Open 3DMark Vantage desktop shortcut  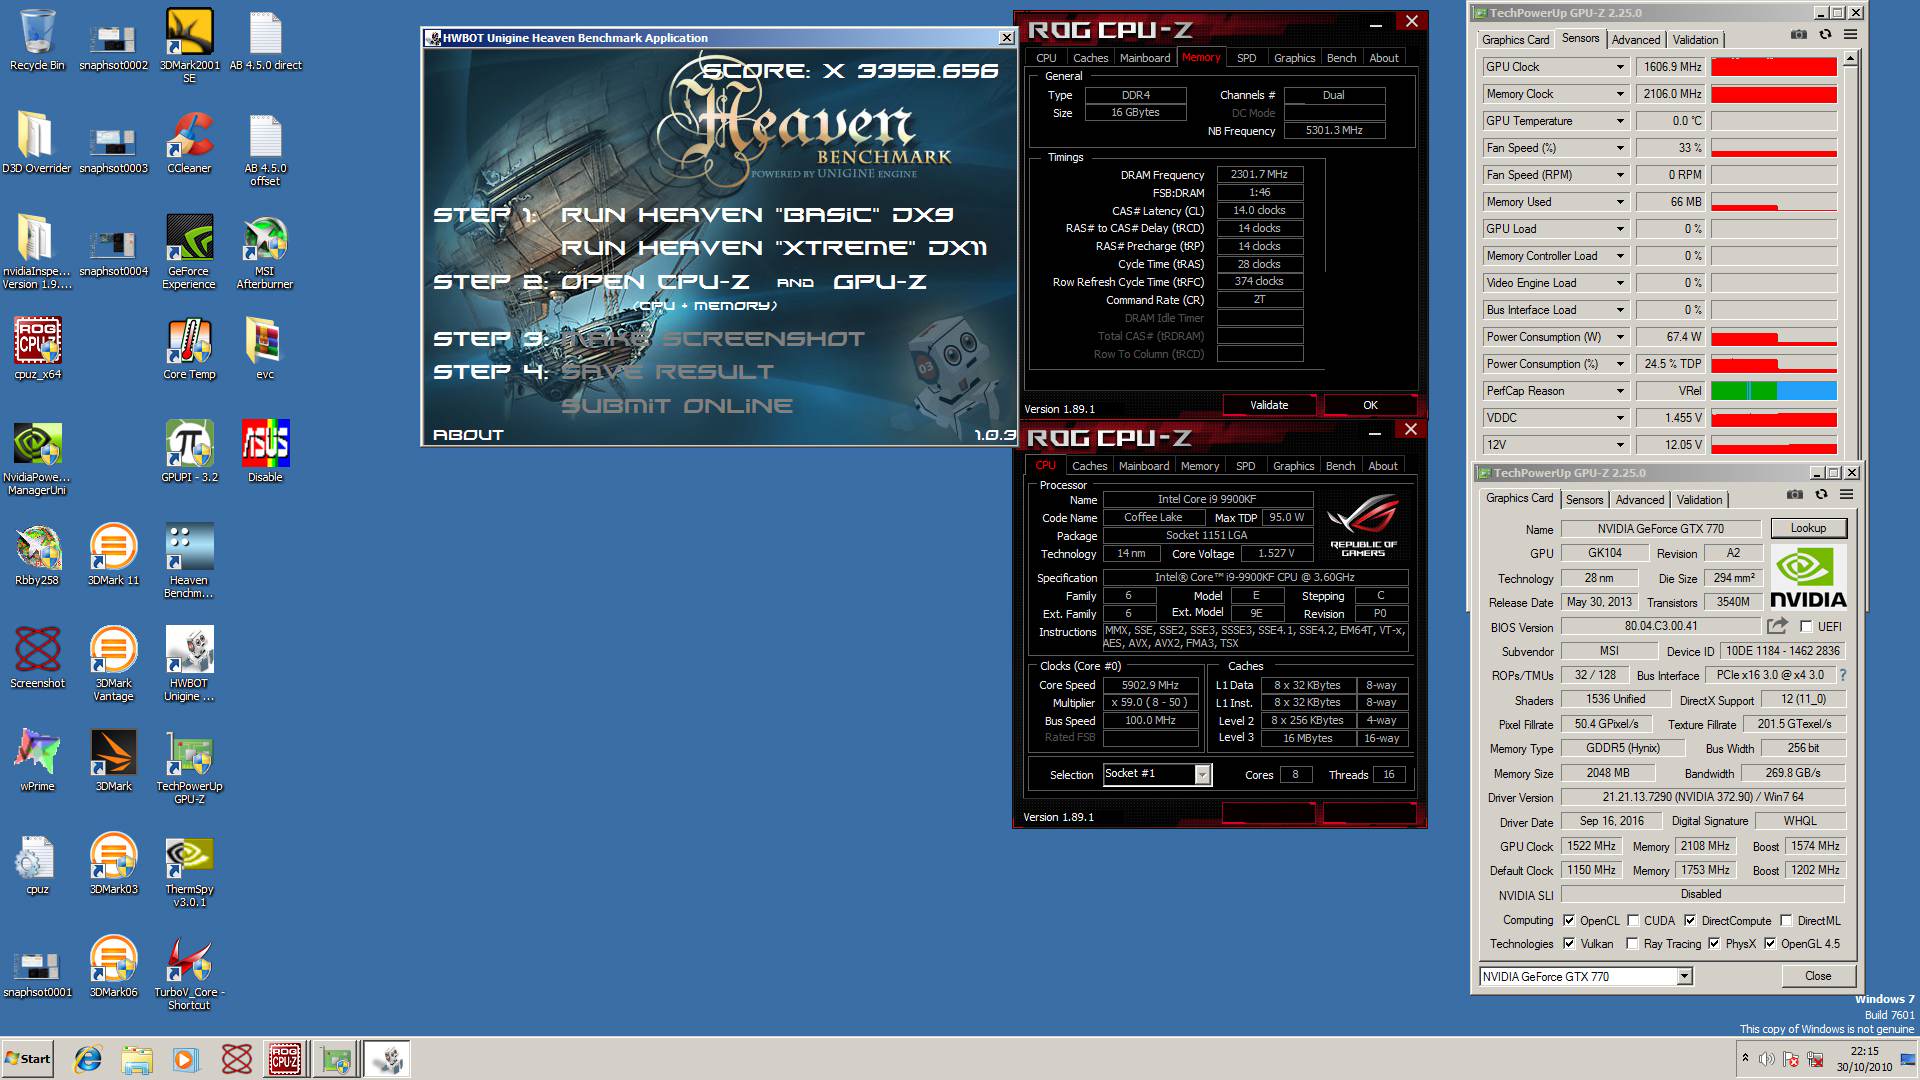pyautogui.click(x=113, y=664)
